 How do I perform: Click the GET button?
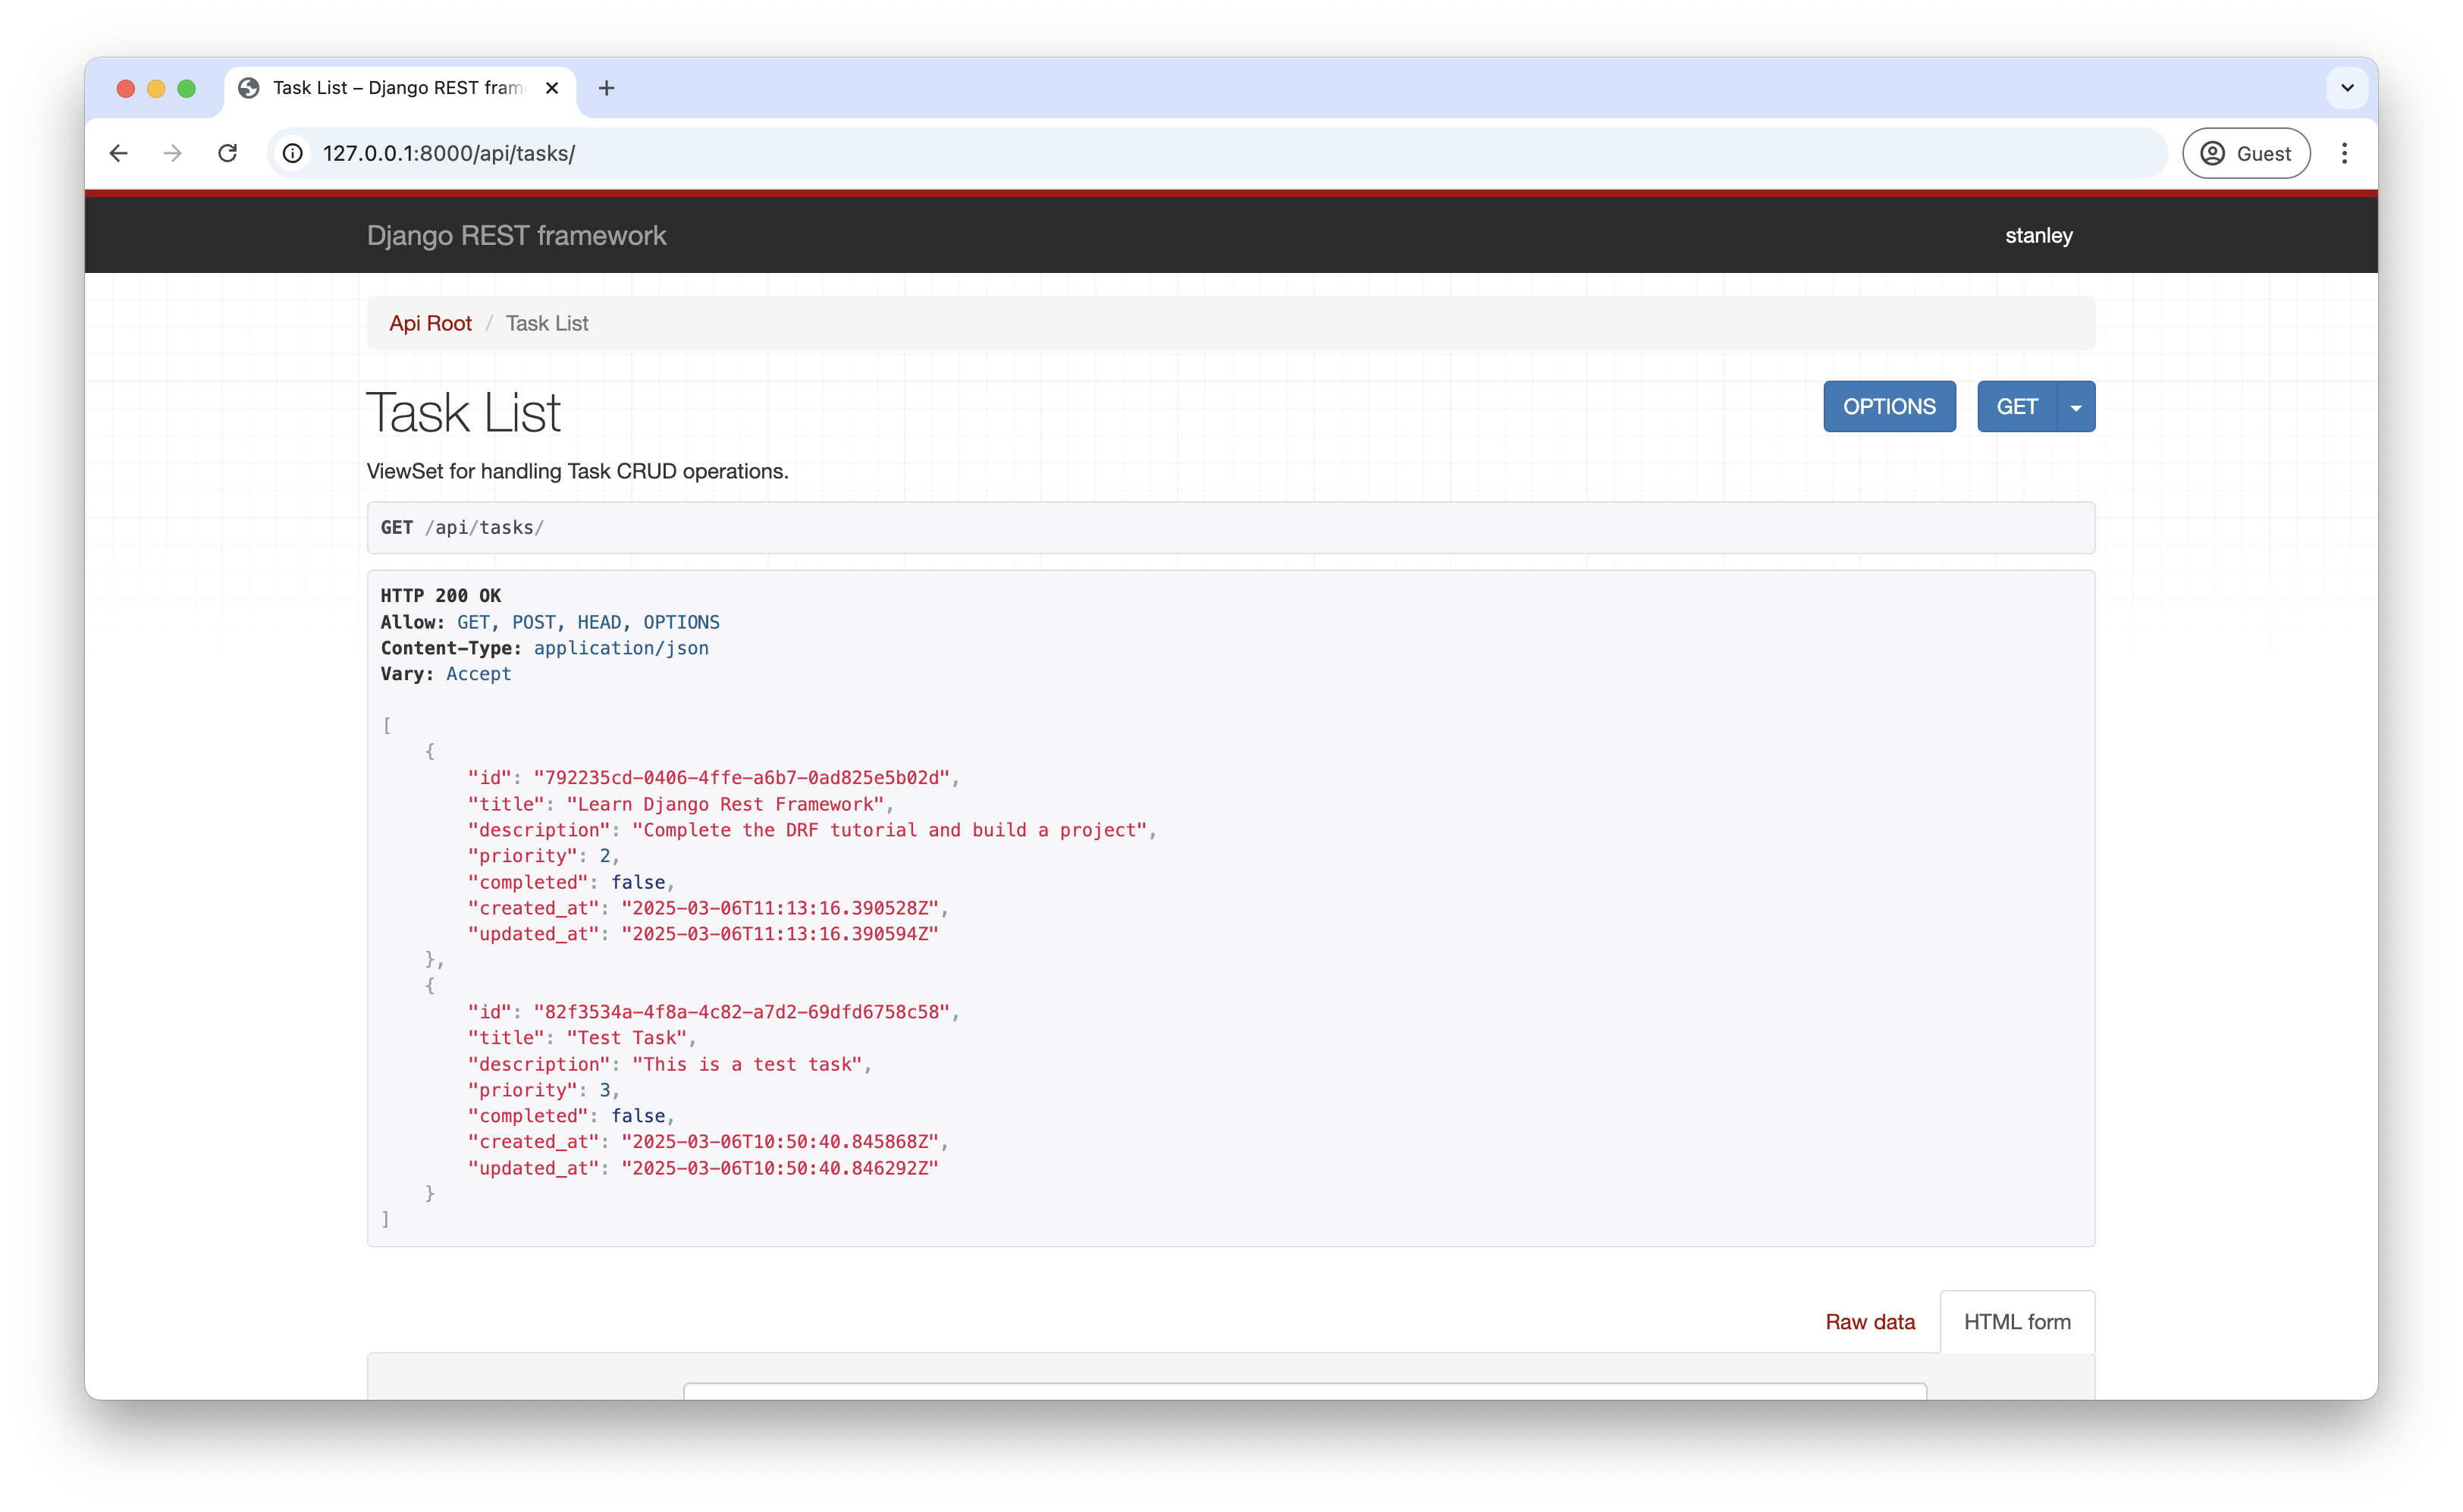[x=2016, y=407]
